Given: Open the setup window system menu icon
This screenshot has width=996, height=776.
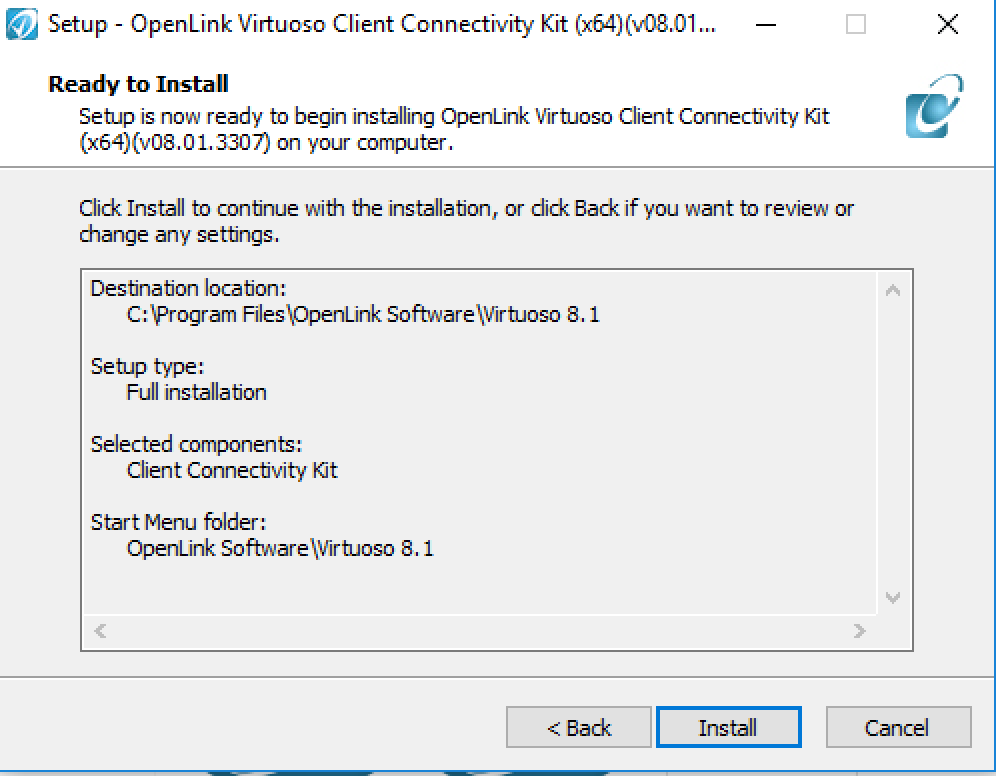Looking at the screenshot, I should (22, 24).
